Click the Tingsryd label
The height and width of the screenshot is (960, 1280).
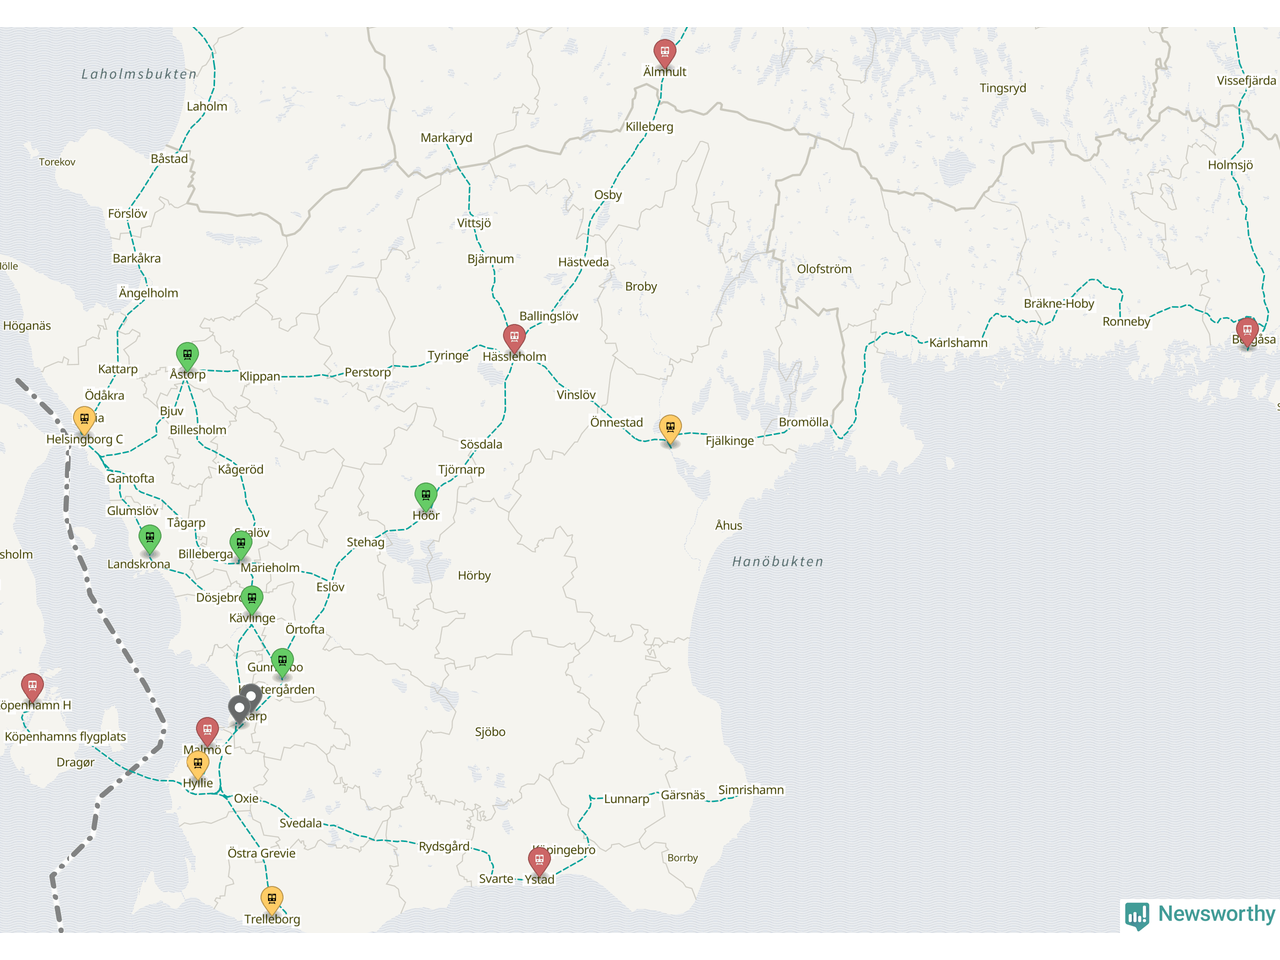(1003, 88)
